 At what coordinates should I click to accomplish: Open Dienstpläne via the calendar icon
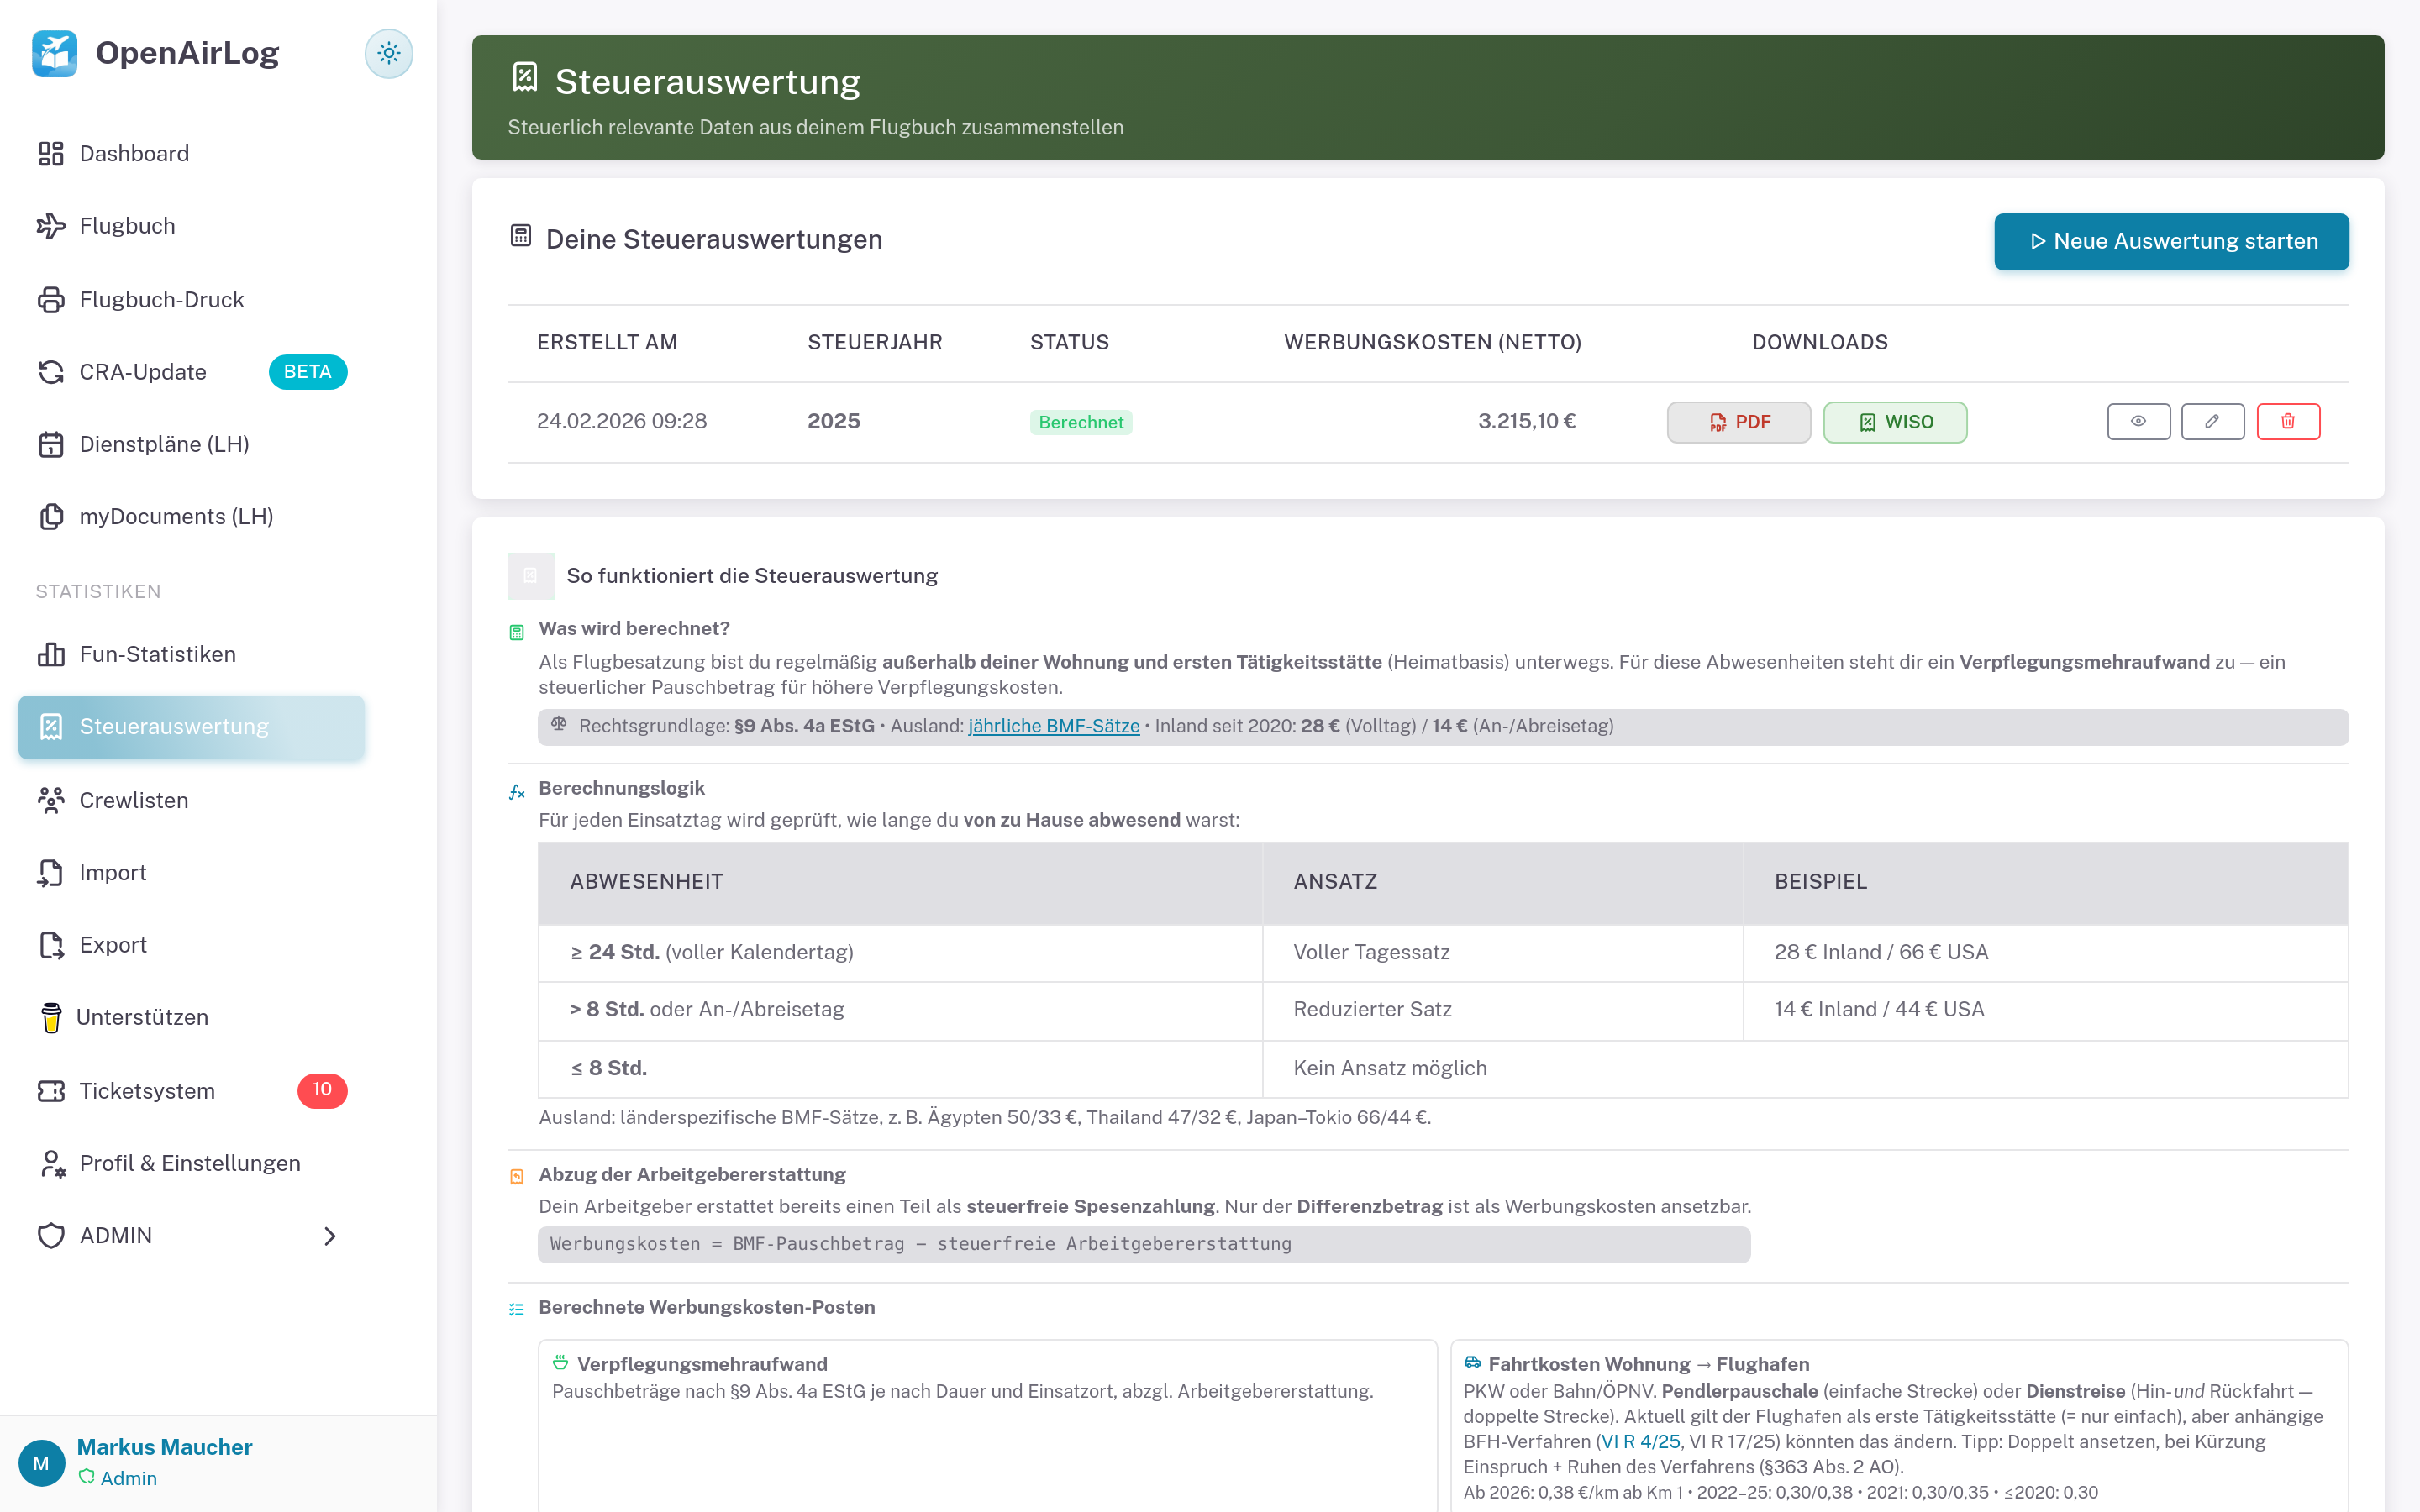pos(52,444)
